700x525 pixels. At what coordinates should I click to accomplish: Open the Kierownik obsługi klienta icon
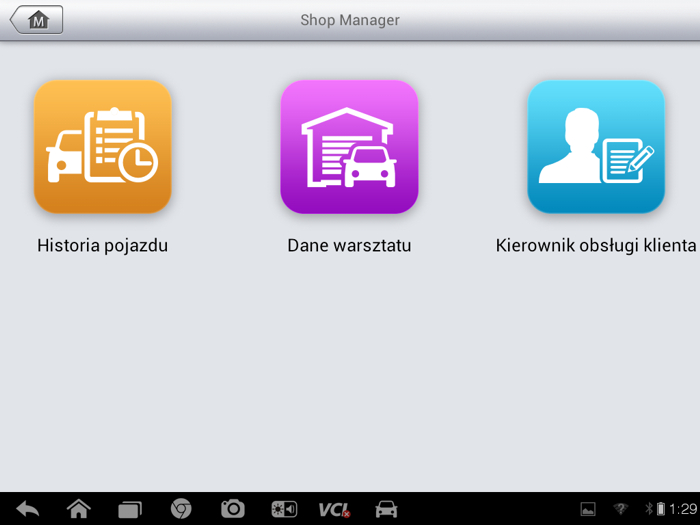596,146
